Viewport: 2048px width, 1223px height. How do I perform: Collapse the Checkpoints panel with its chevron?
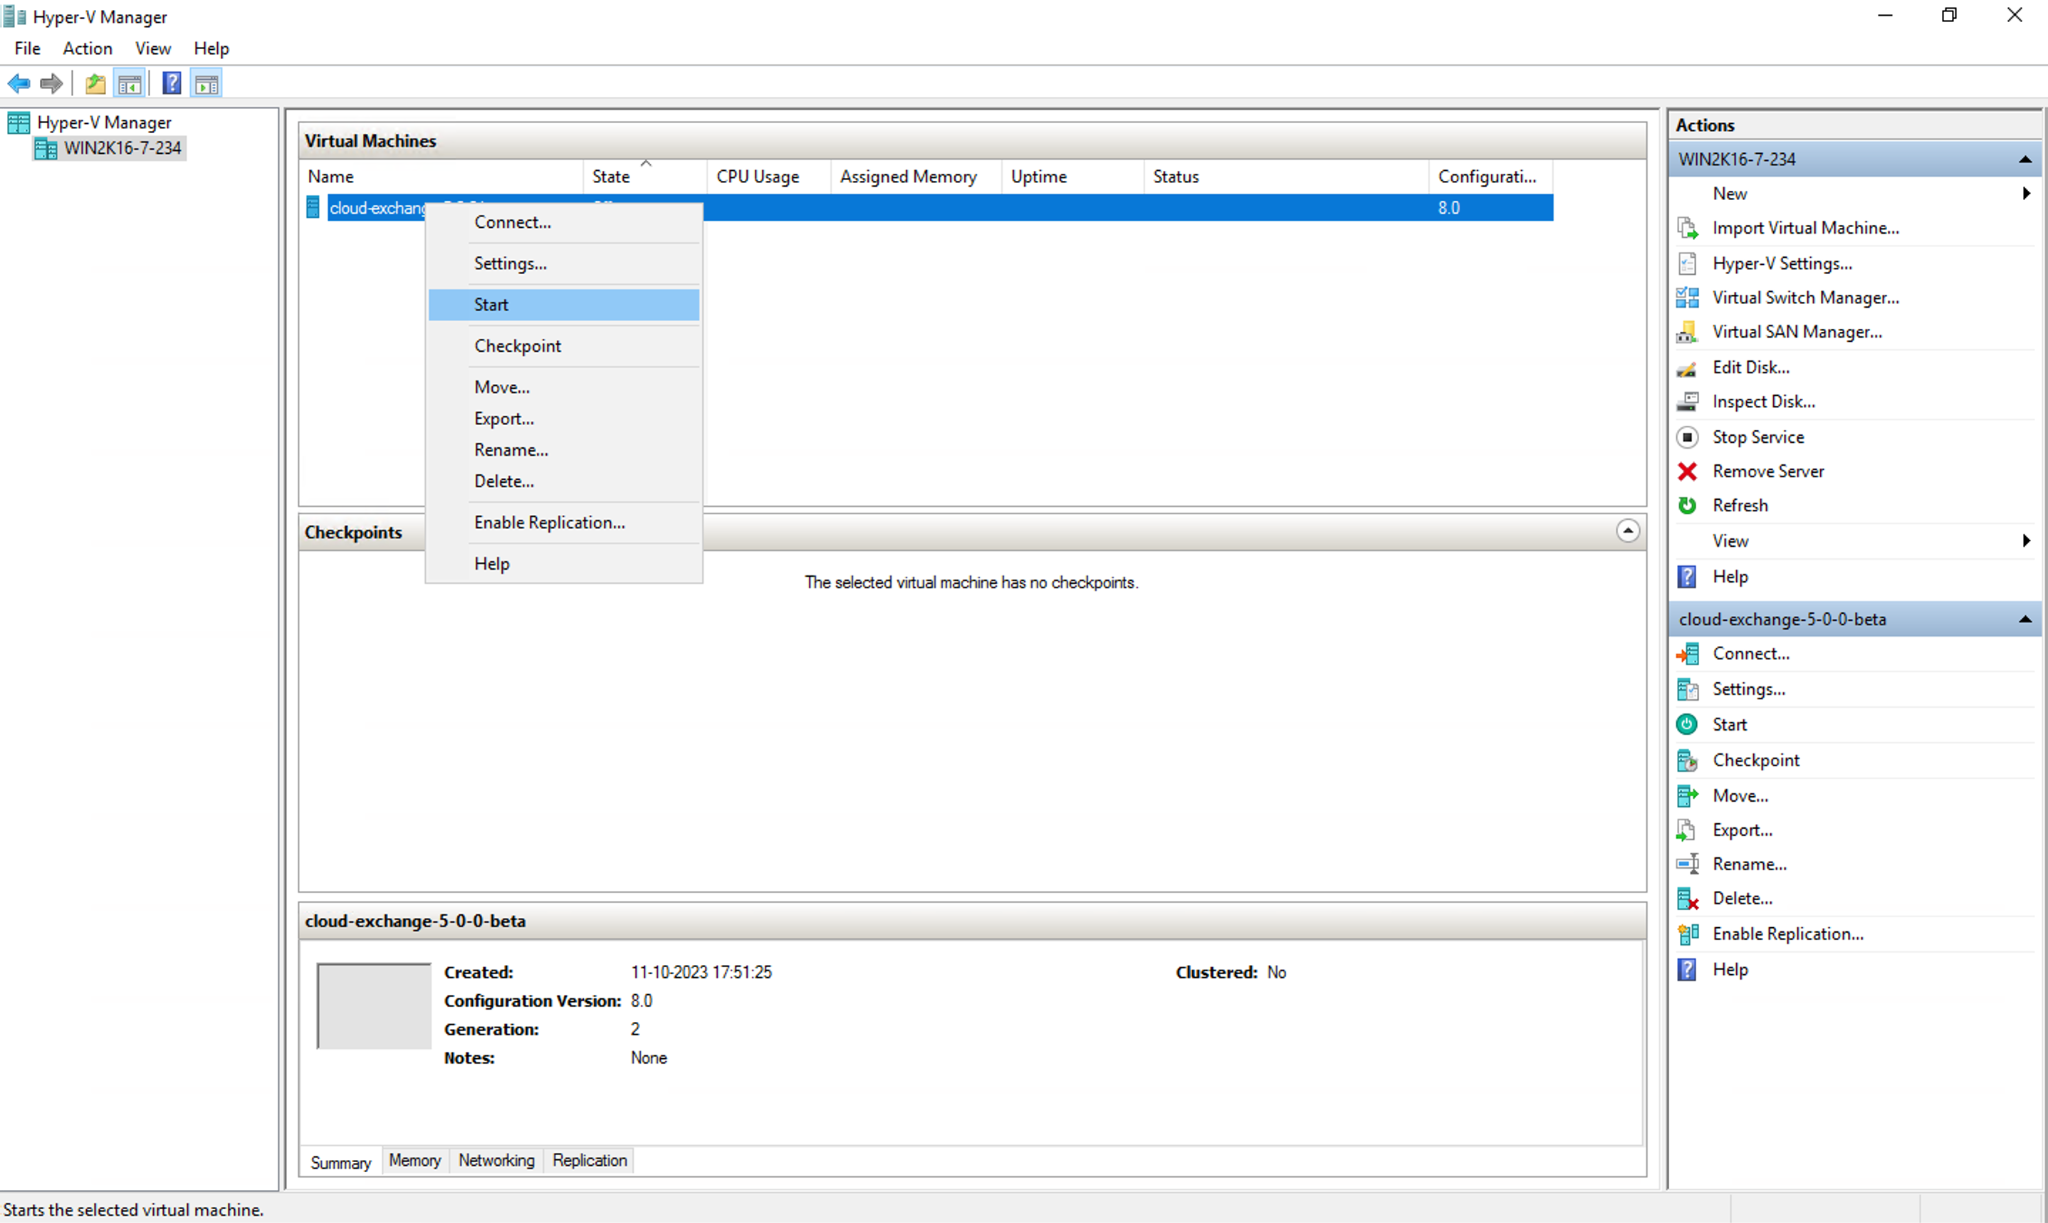click(x=1628, y=531)
